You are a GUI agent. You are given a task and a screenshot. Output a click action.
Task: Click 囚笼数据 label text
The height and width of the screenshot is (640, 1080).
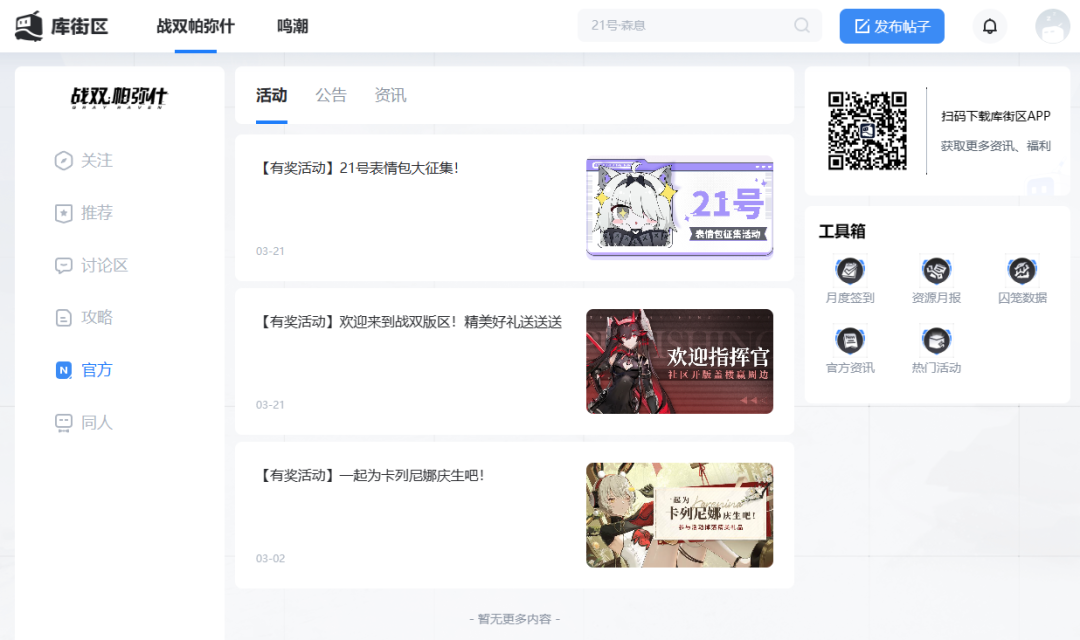click(x=1022, y=298)
